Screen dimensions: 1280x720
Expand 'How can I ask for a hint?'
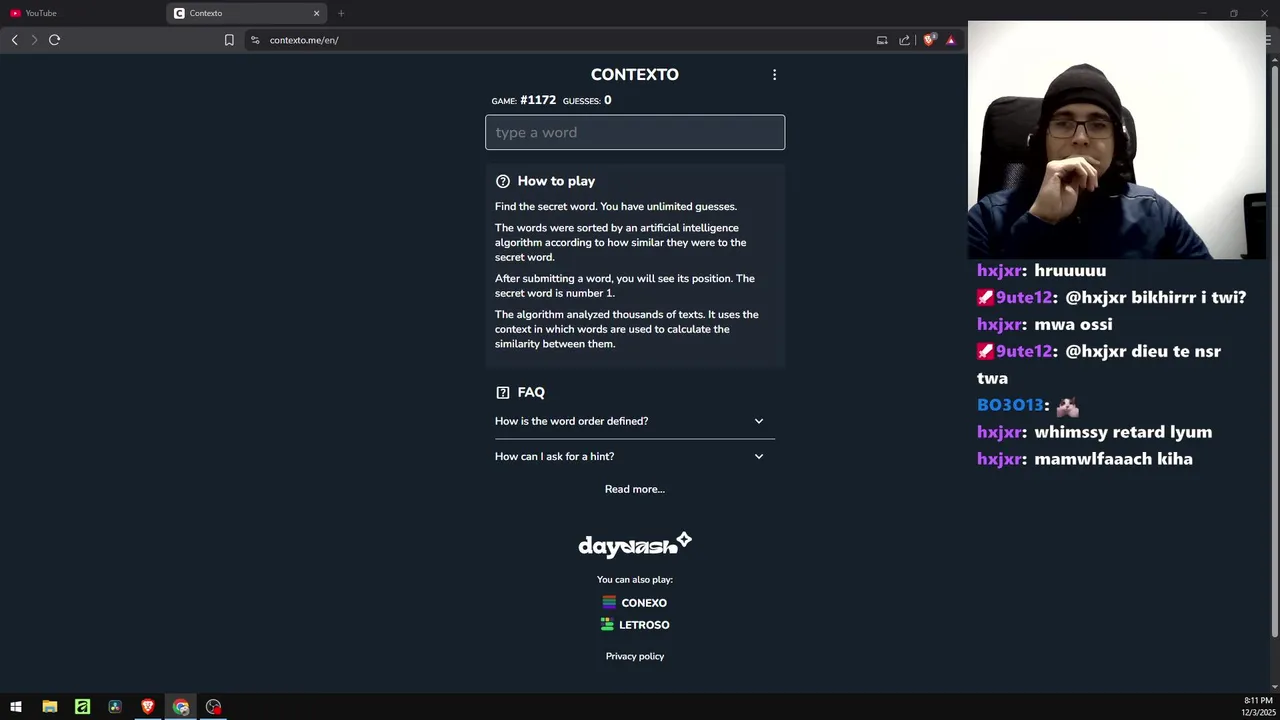(x=635, y=456)
